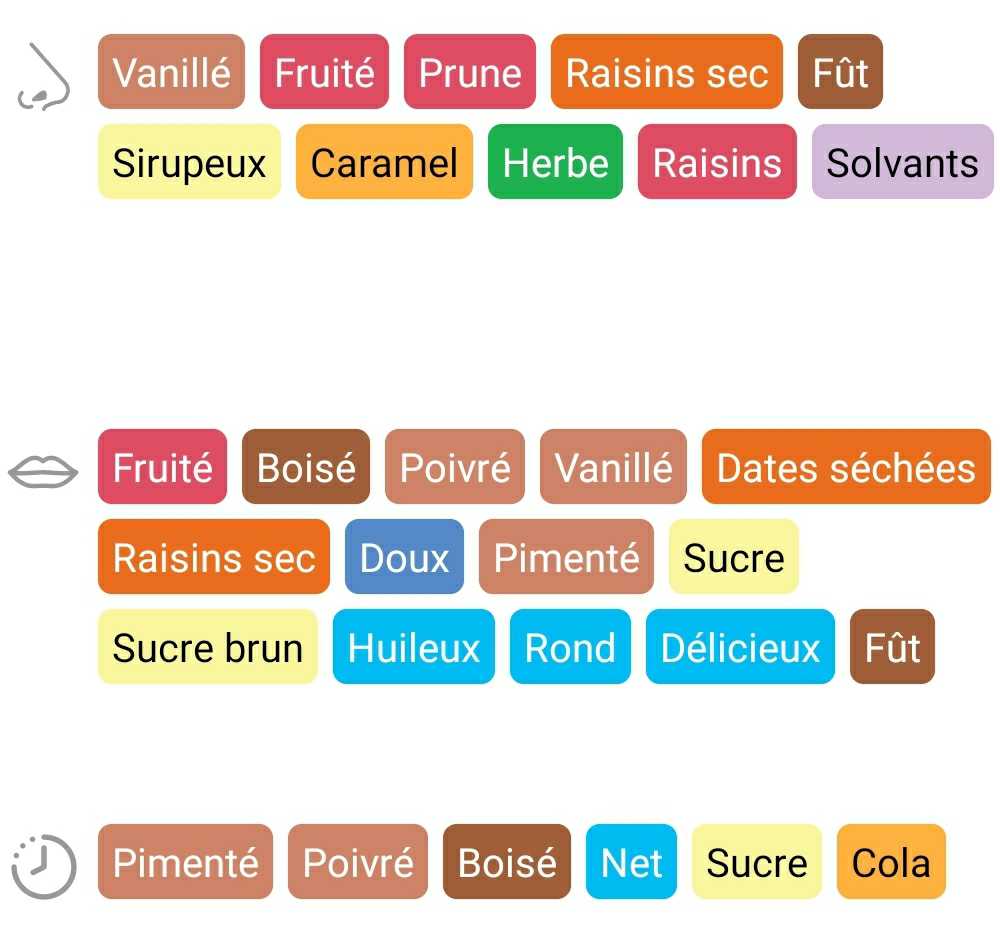
Task: Choose the Caramel tag
Action: (384, 162)
